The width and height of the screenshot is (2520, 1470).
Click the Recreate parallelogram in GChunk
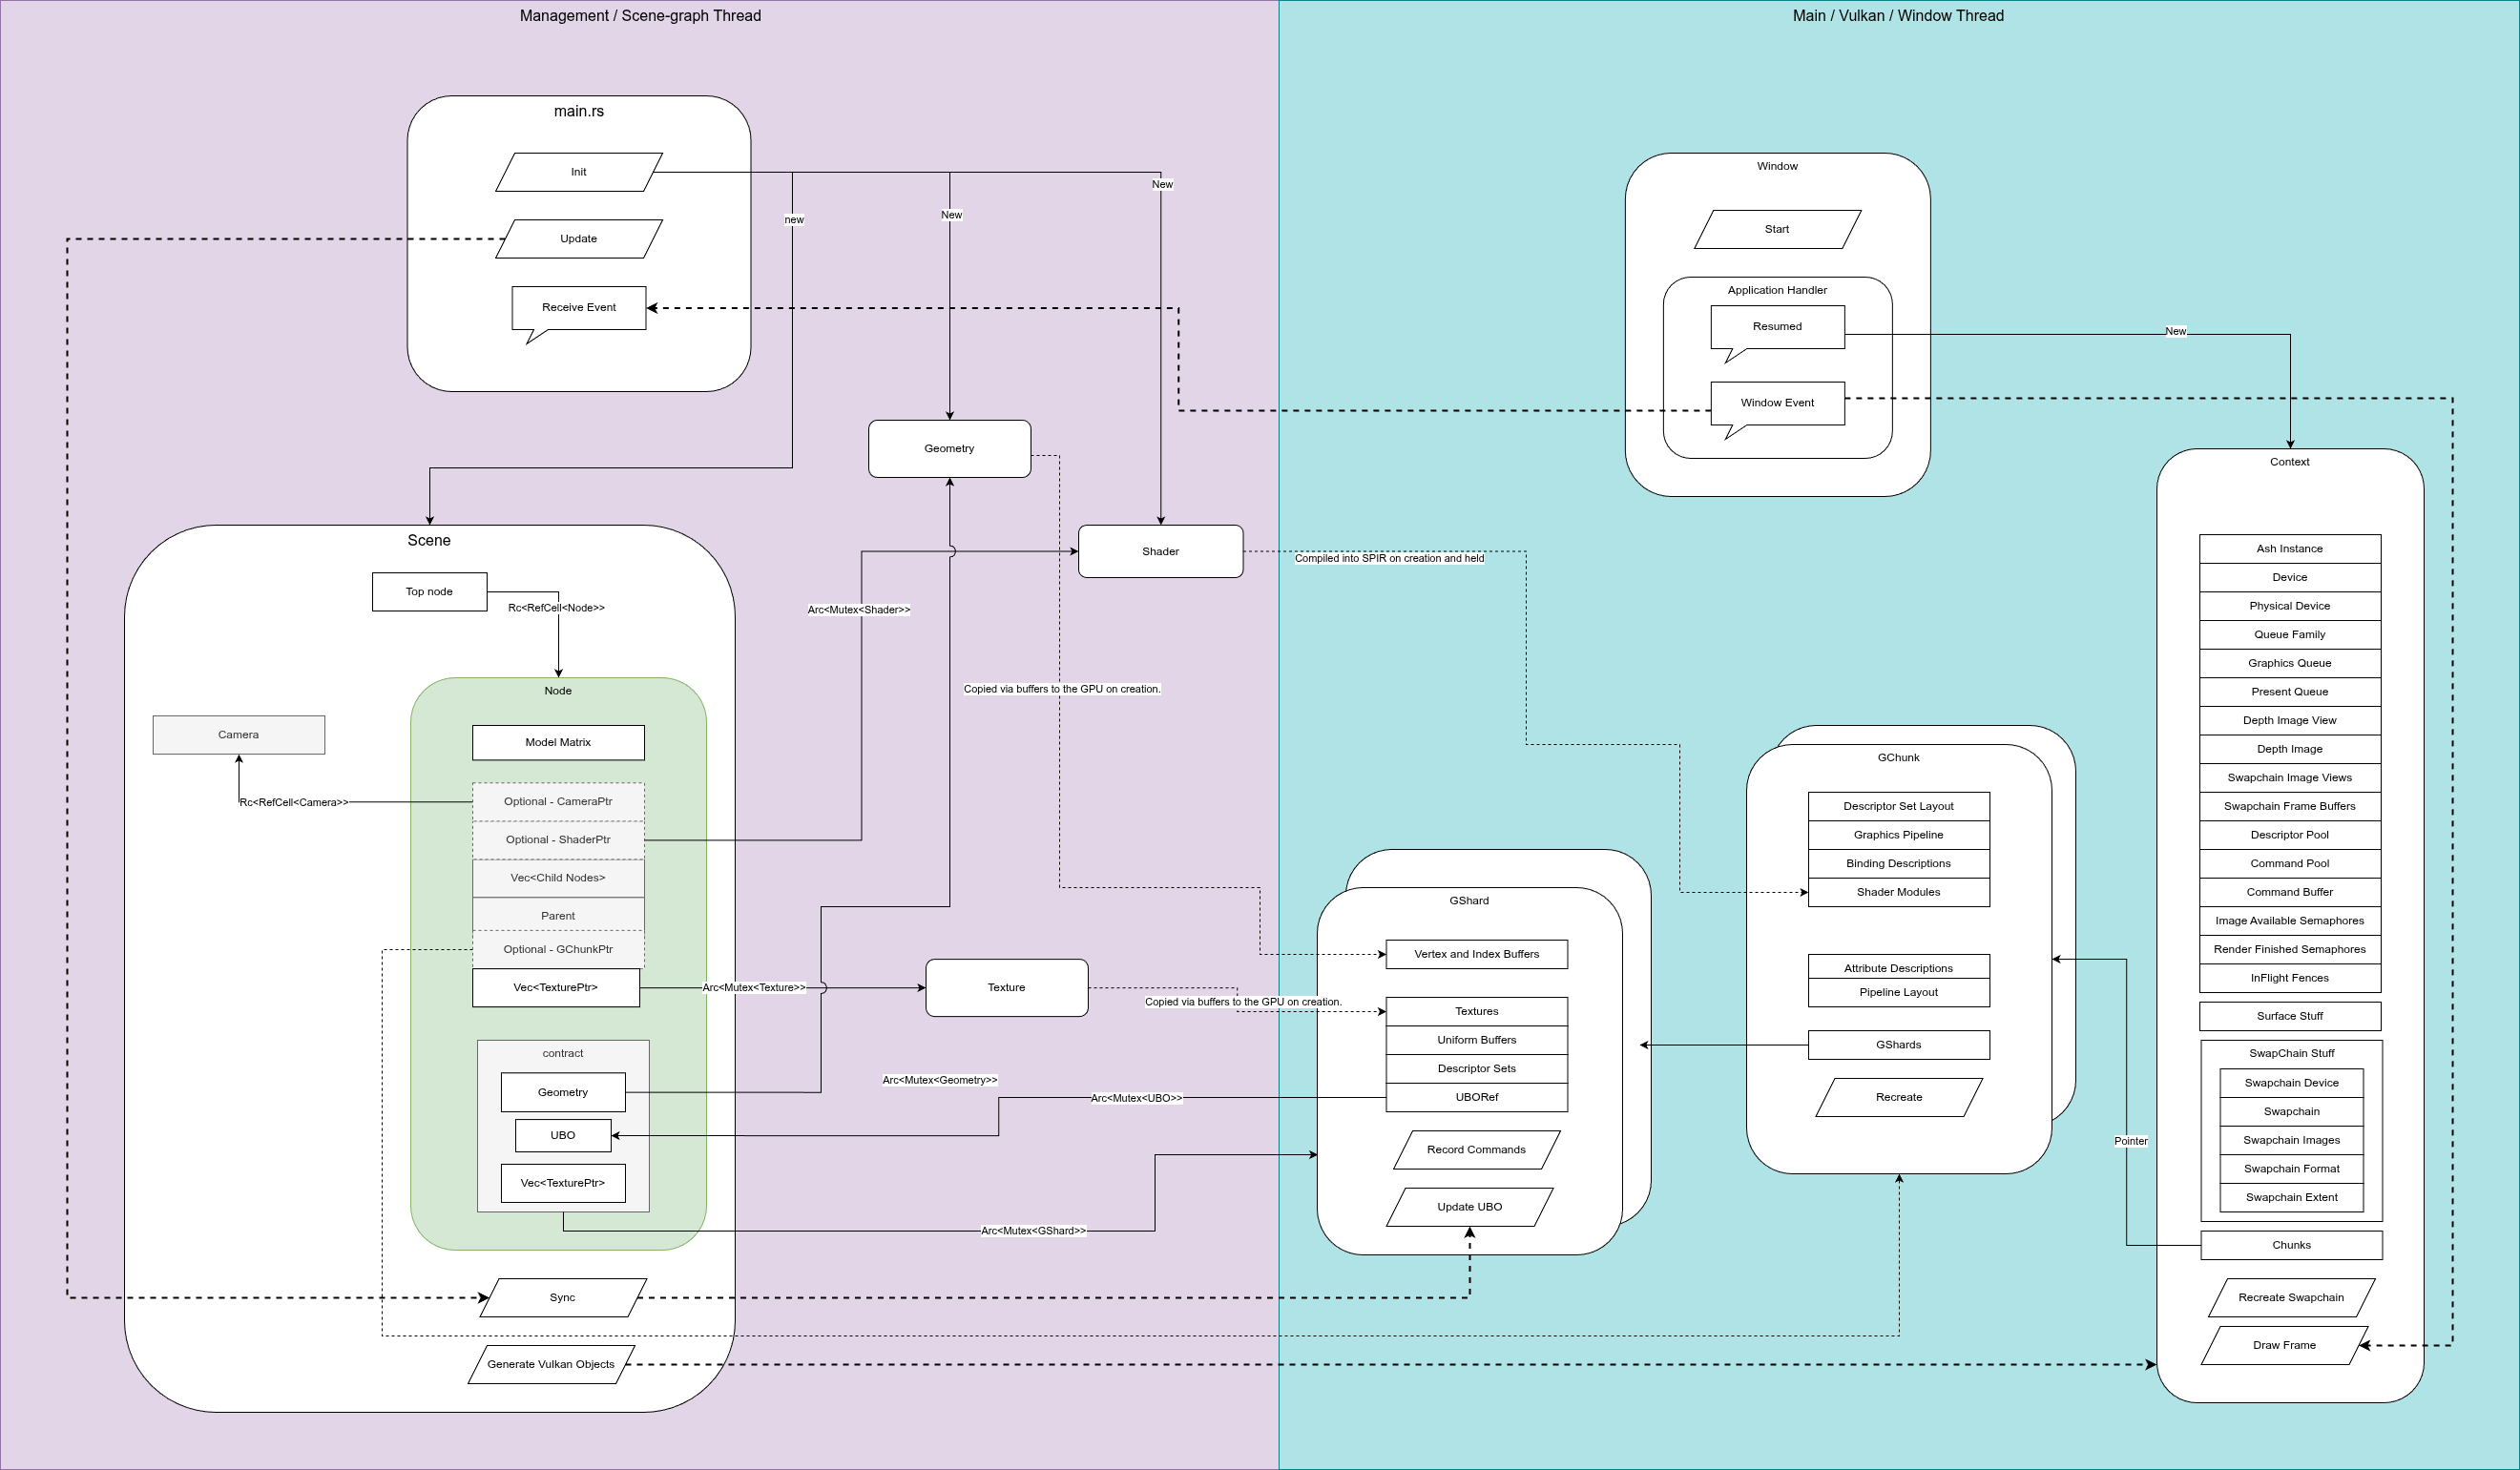point(1898,1097)
